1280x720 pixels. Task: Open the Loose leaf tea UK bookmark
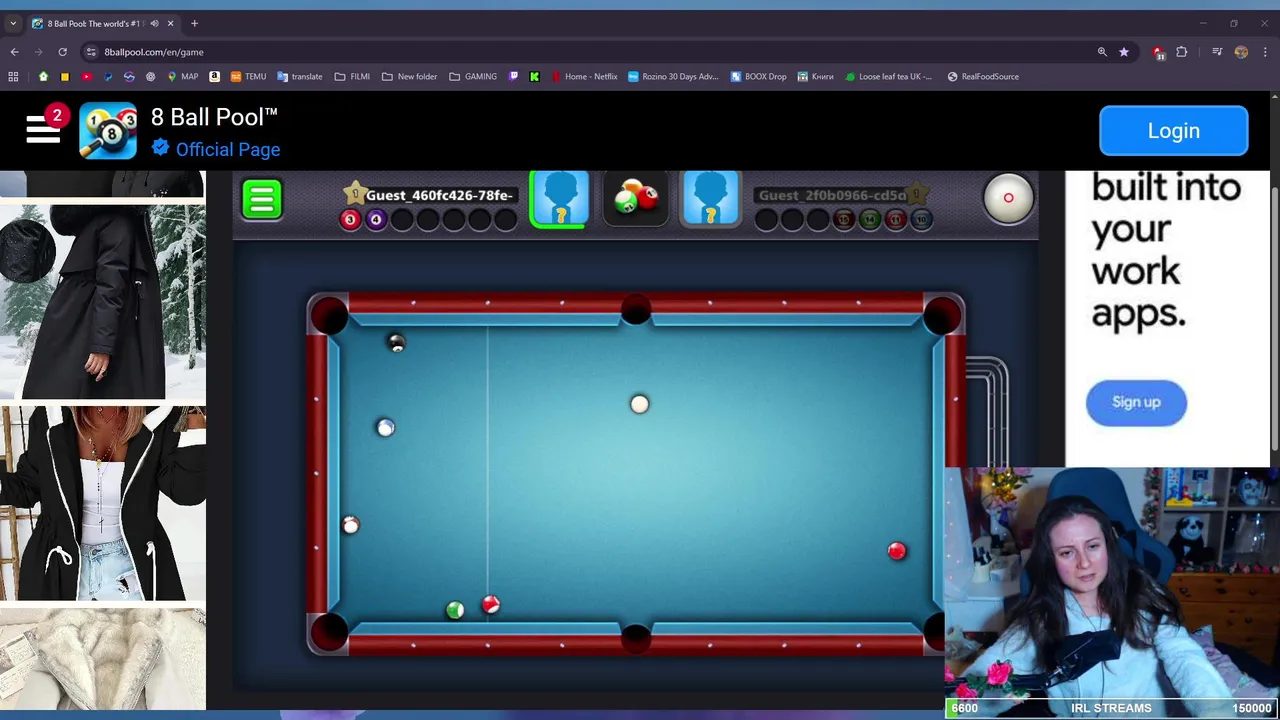888,76
